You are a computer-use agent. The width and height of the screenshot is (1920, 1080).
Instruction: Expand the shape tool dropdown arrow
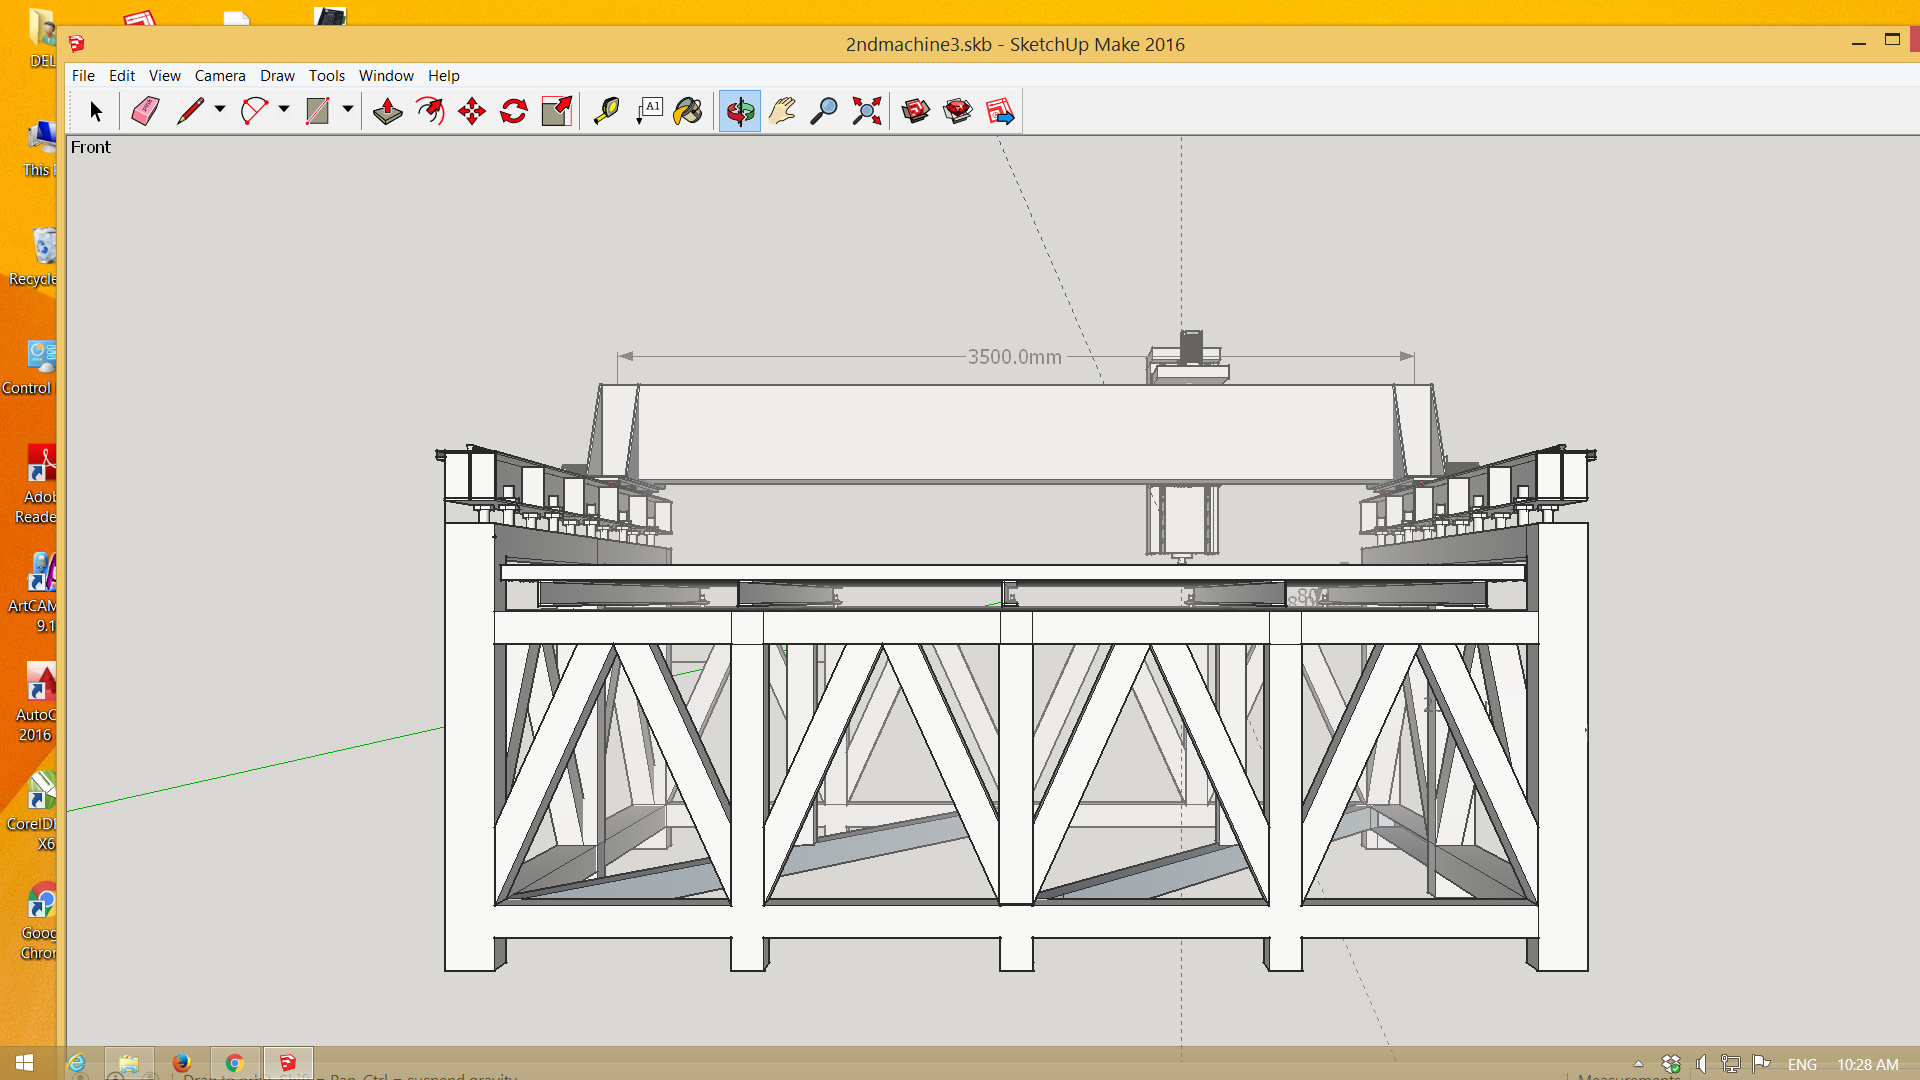pos(348,109)
